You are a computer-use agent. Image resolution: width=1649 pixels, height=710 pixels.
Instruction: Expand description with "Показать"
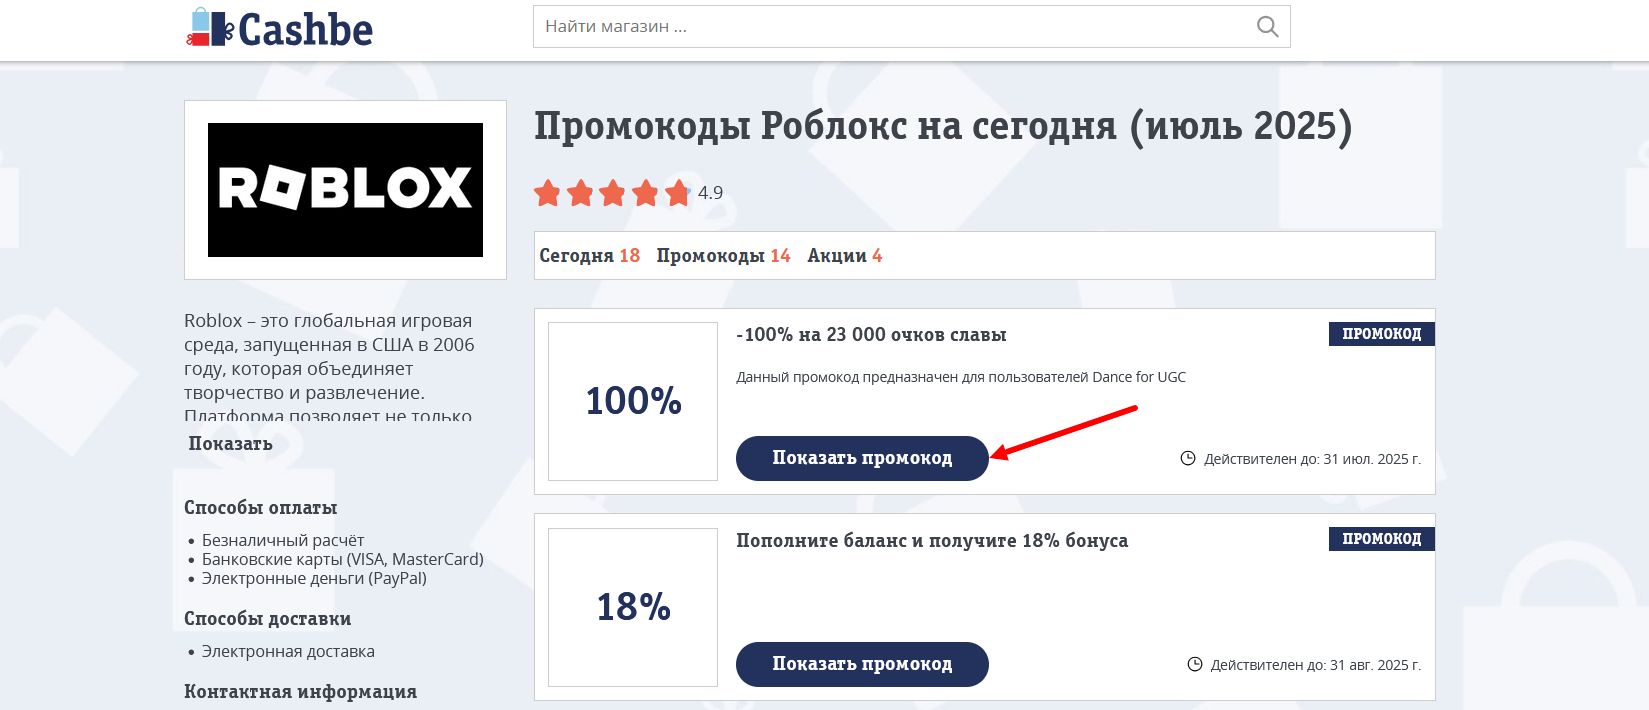point(230,444)
